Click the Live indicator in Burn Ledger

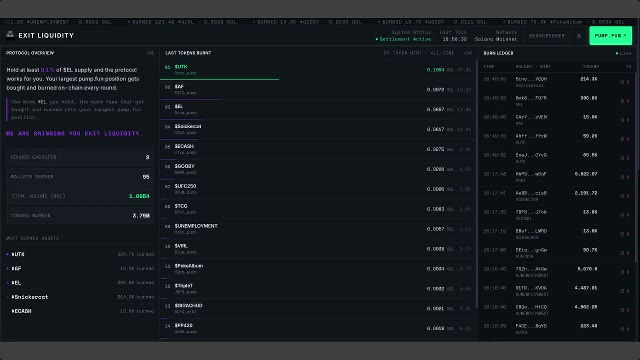(x=623, y=53)
